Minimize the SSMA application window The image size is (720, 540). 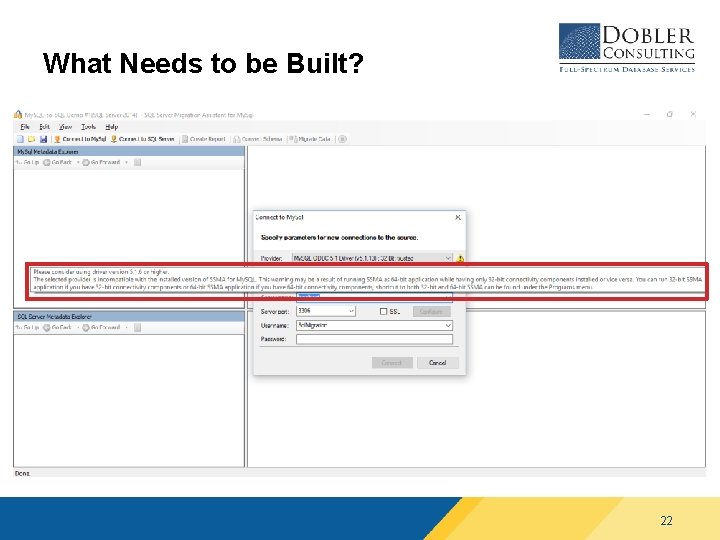[647, 114]
